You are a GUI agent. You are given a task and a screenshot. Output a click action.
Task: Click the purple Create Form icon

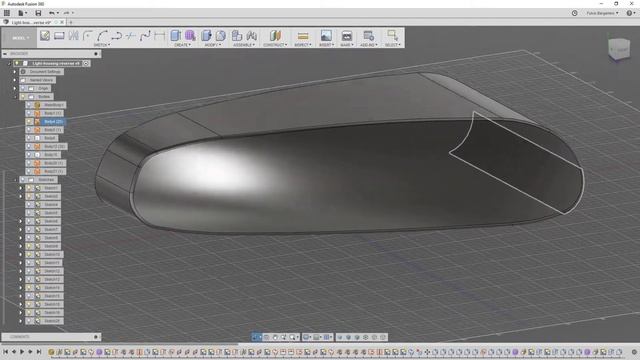(190, 36)
